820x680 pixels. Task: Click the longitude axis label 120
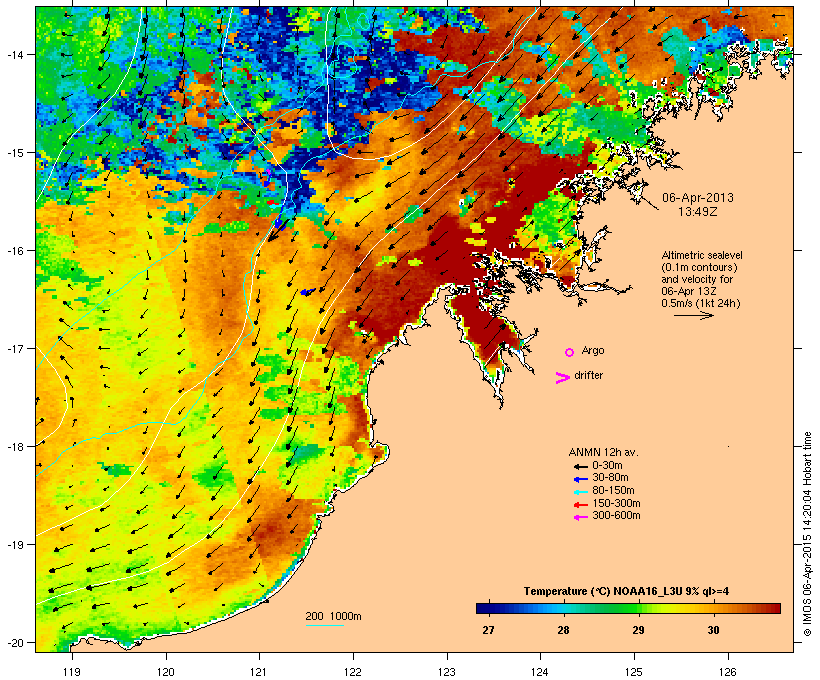point(166,672)
